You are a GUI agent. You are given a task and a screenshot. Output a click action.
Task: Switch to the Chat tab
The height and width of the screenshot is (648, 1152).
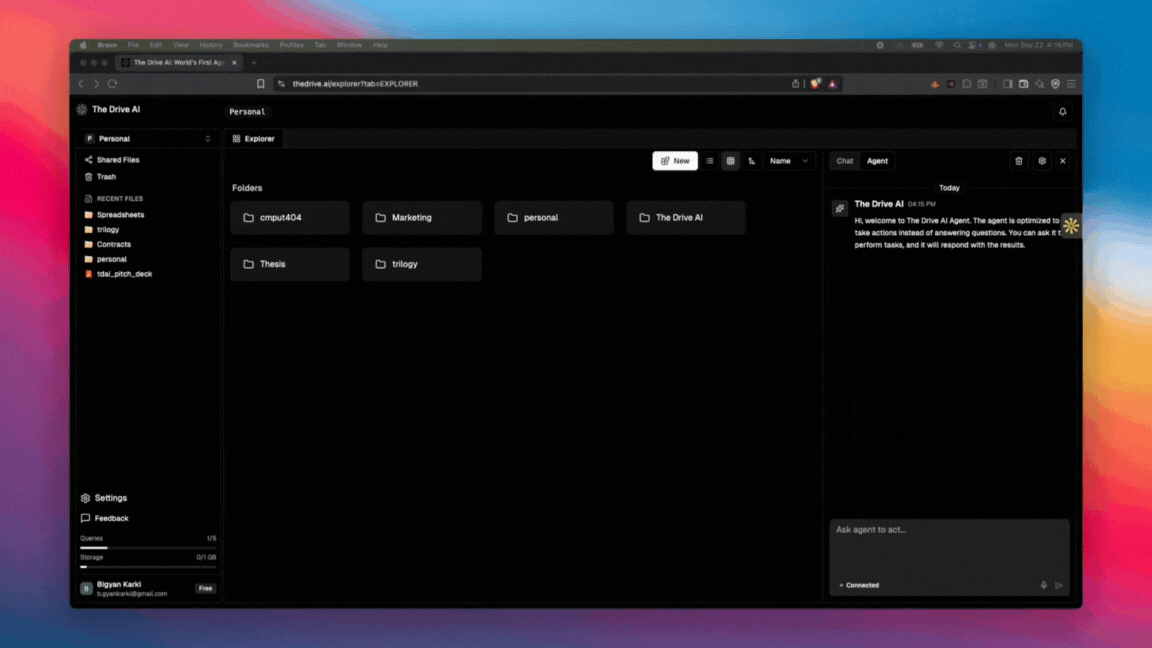coord(845,161)
